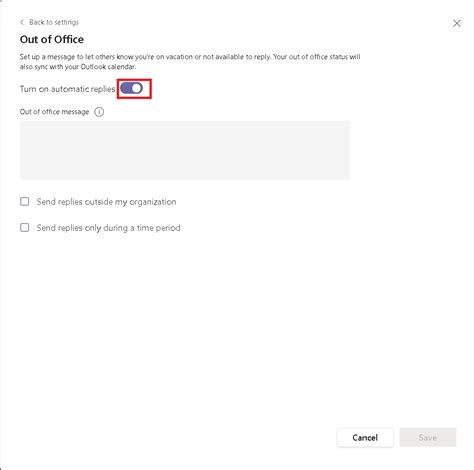474x470 pixels.
Task: Click the 'Send replies only during a time period' label text
Action: coord(108,228)
